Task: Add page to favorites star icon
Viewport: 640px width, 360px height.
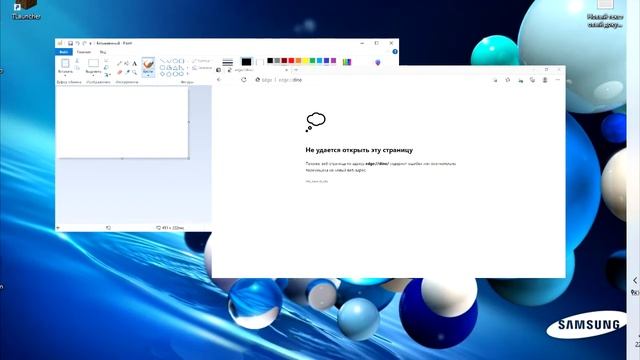Action: [495, 80]
